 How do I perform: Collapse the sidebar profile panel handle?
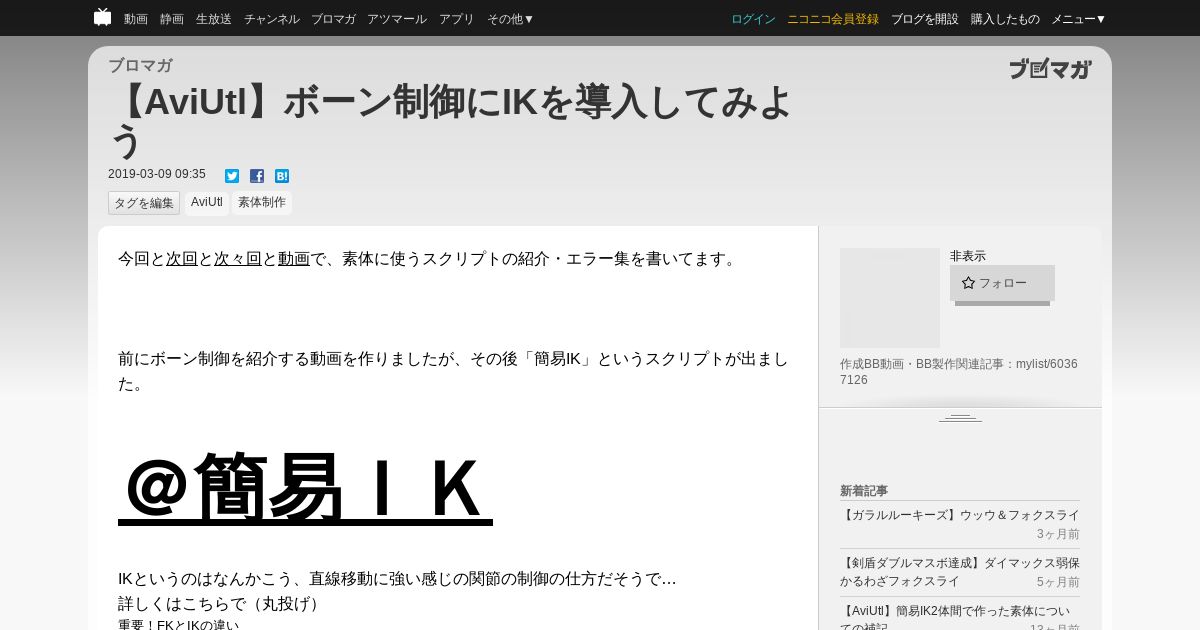tap(960, 417)
